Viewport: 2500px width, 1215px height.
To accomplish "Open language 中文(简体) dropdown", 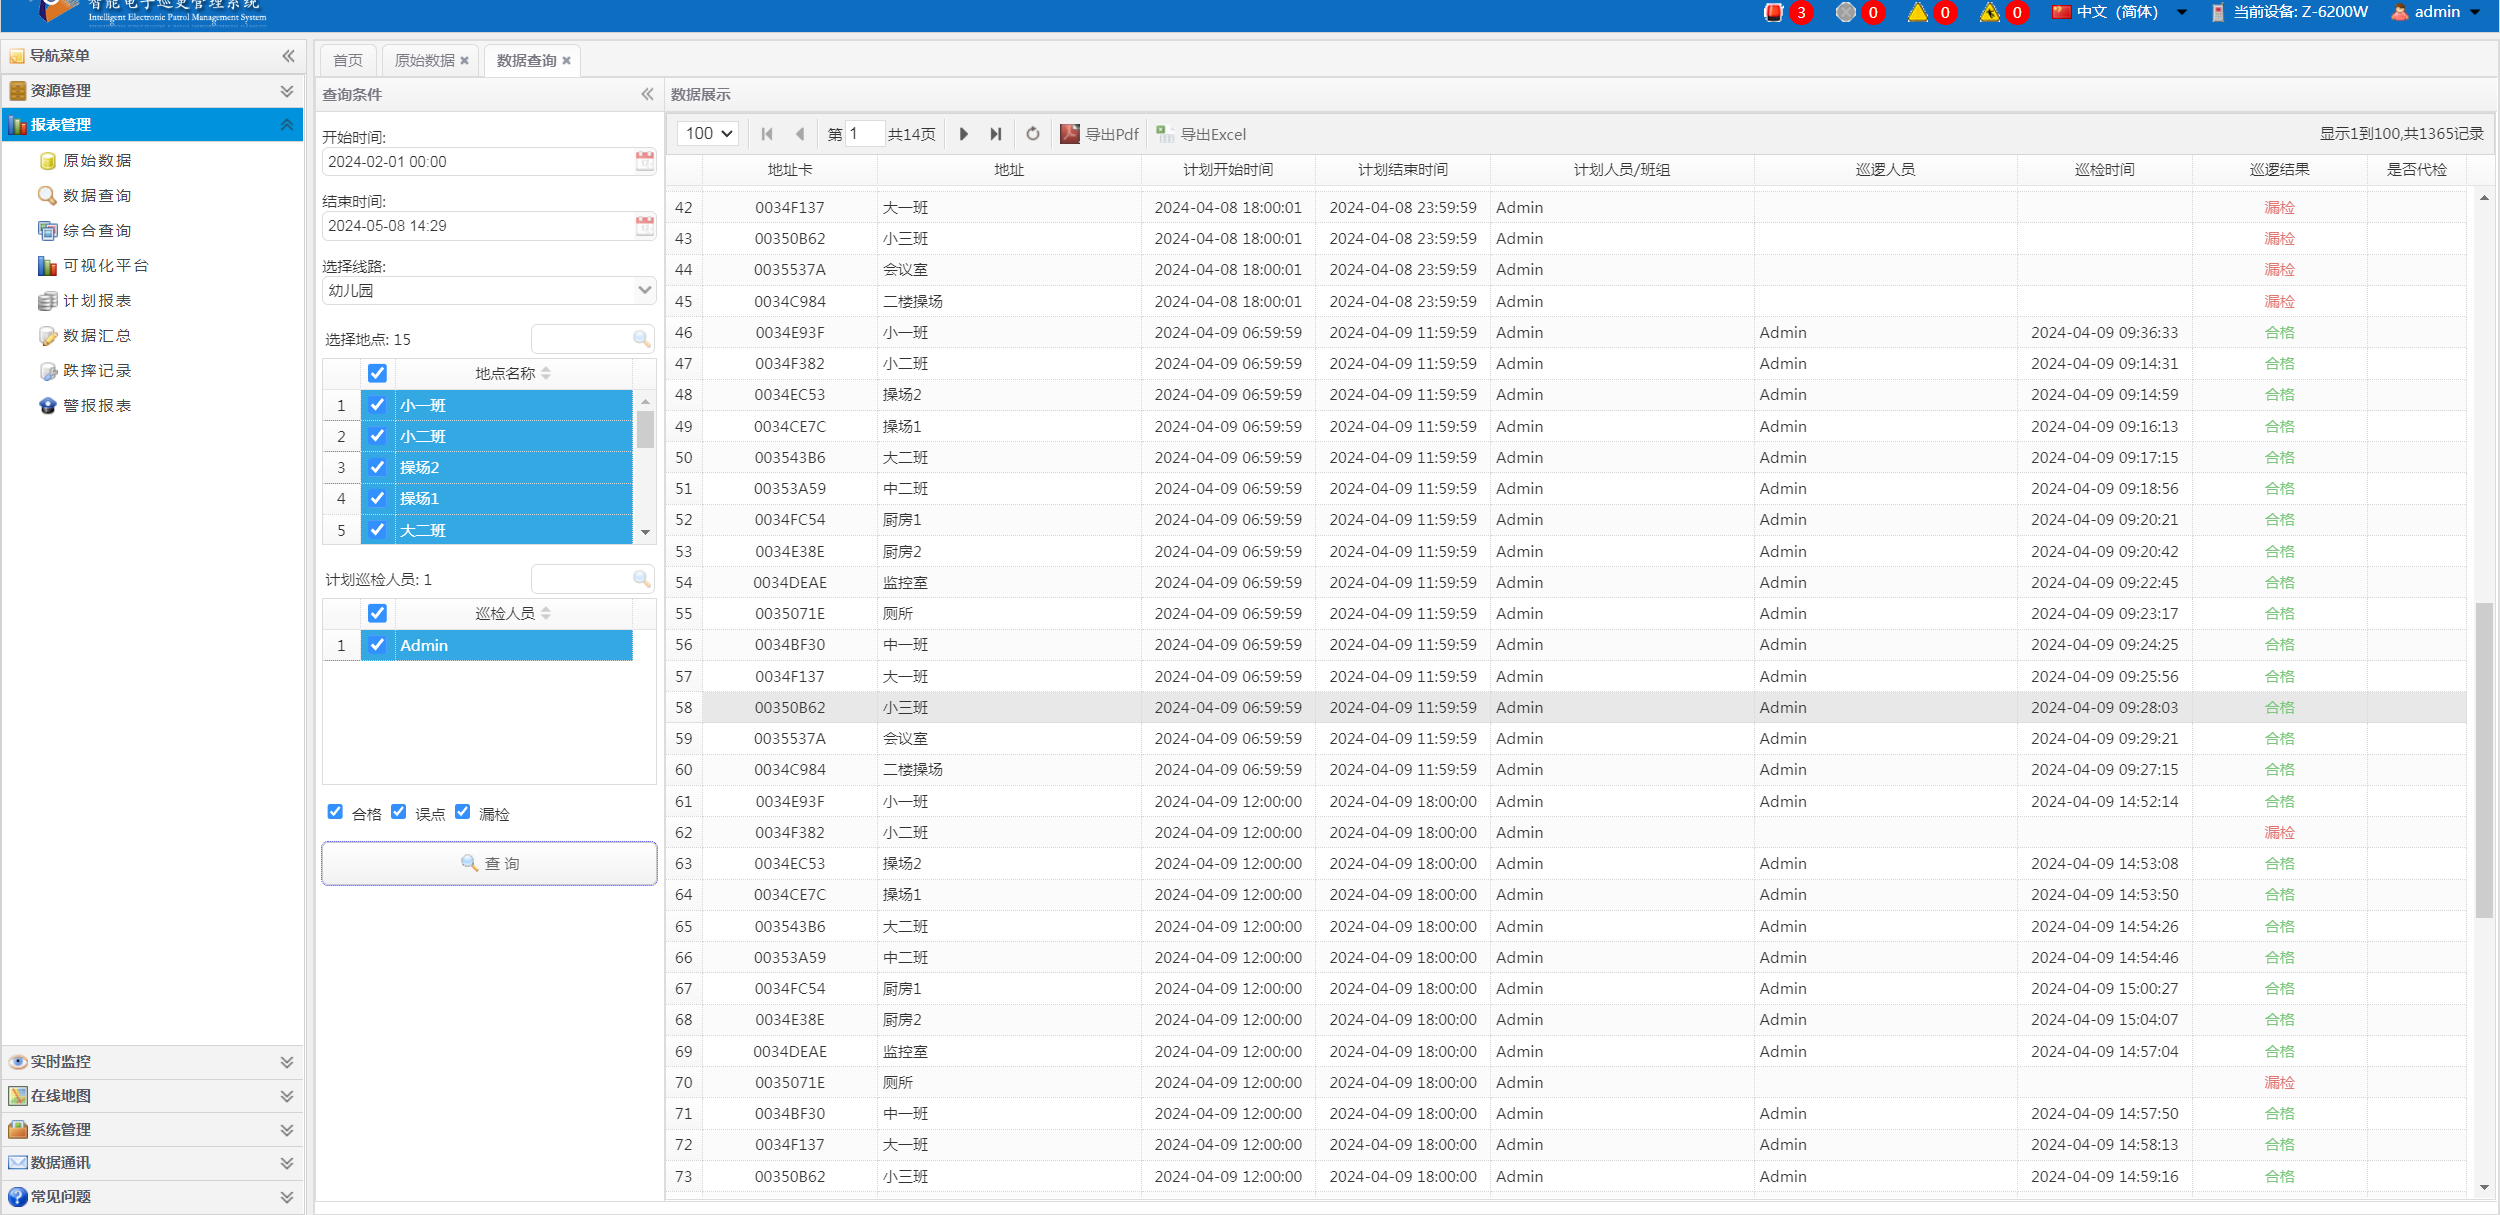I will coord(2119,12).
